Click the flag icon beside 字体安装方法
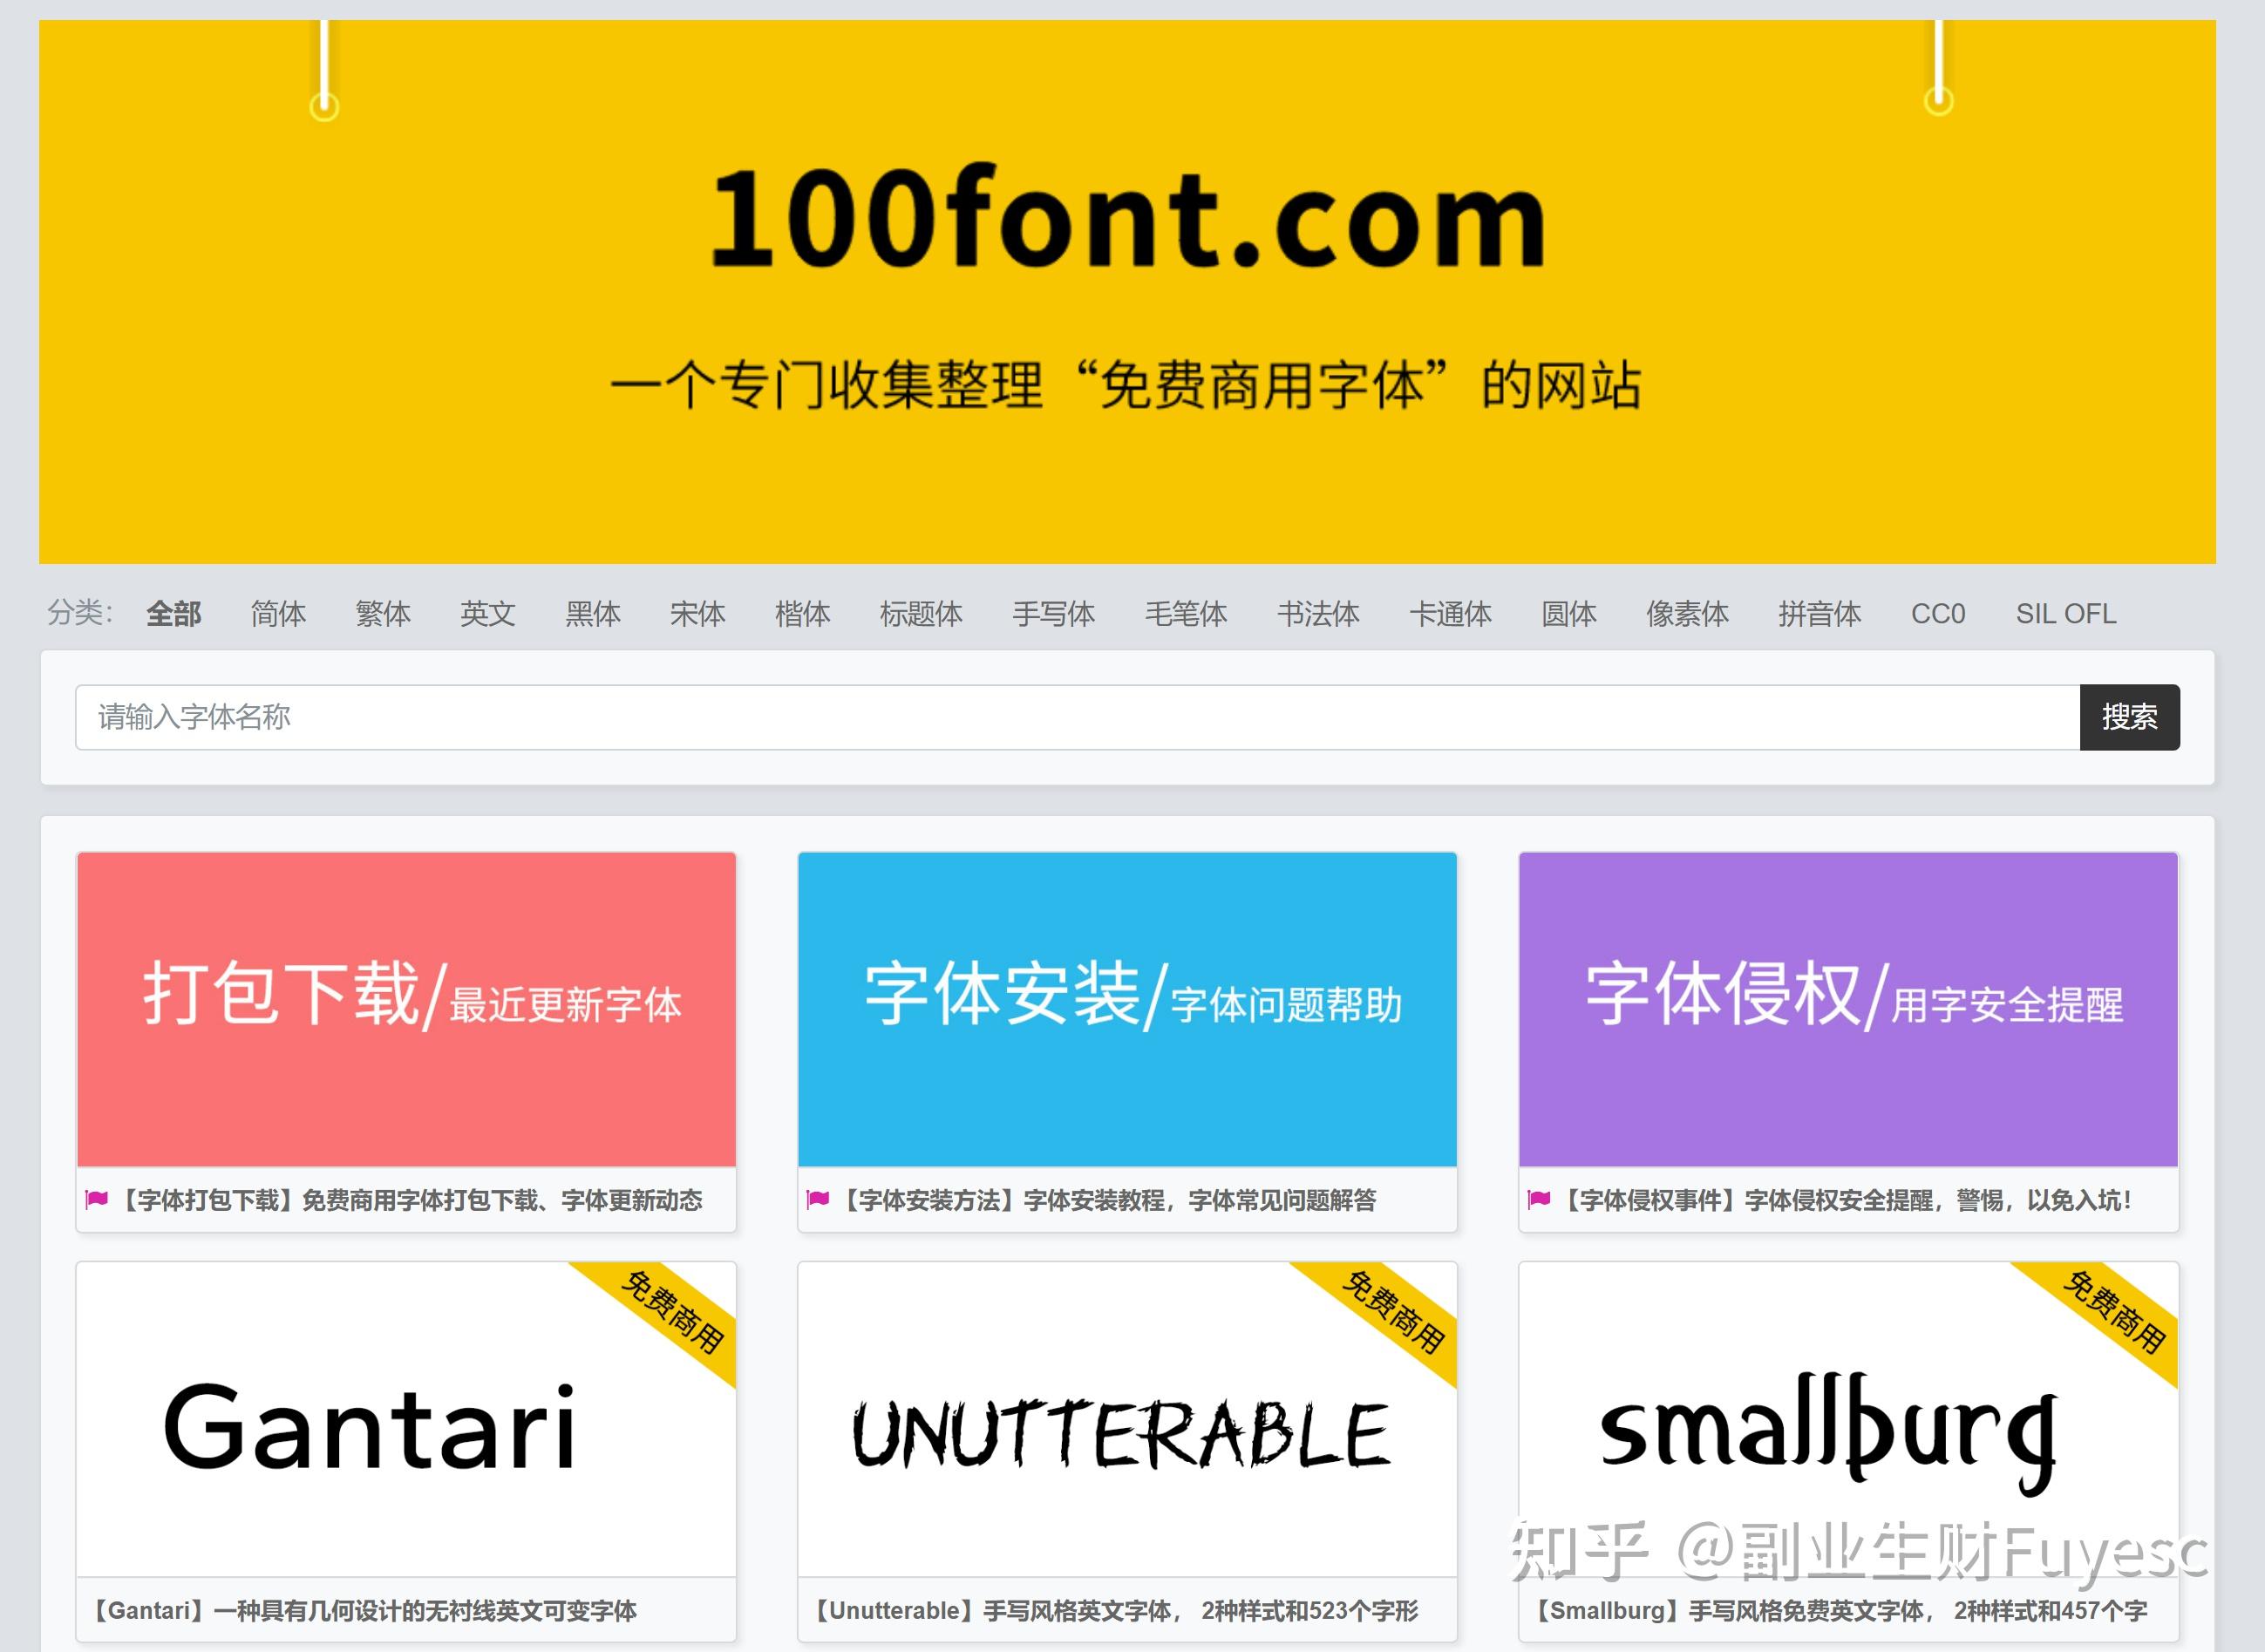Screen dimensions: 2265x1652 [x=818, y=1199]
